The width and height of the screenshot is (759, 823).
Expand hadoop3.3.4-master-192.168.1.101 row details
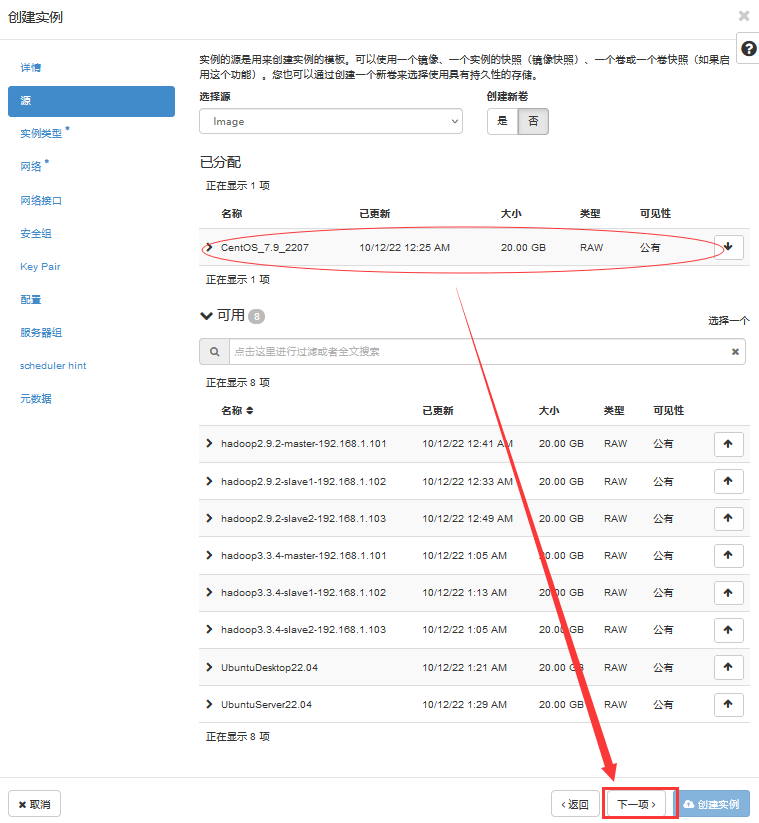209,555
